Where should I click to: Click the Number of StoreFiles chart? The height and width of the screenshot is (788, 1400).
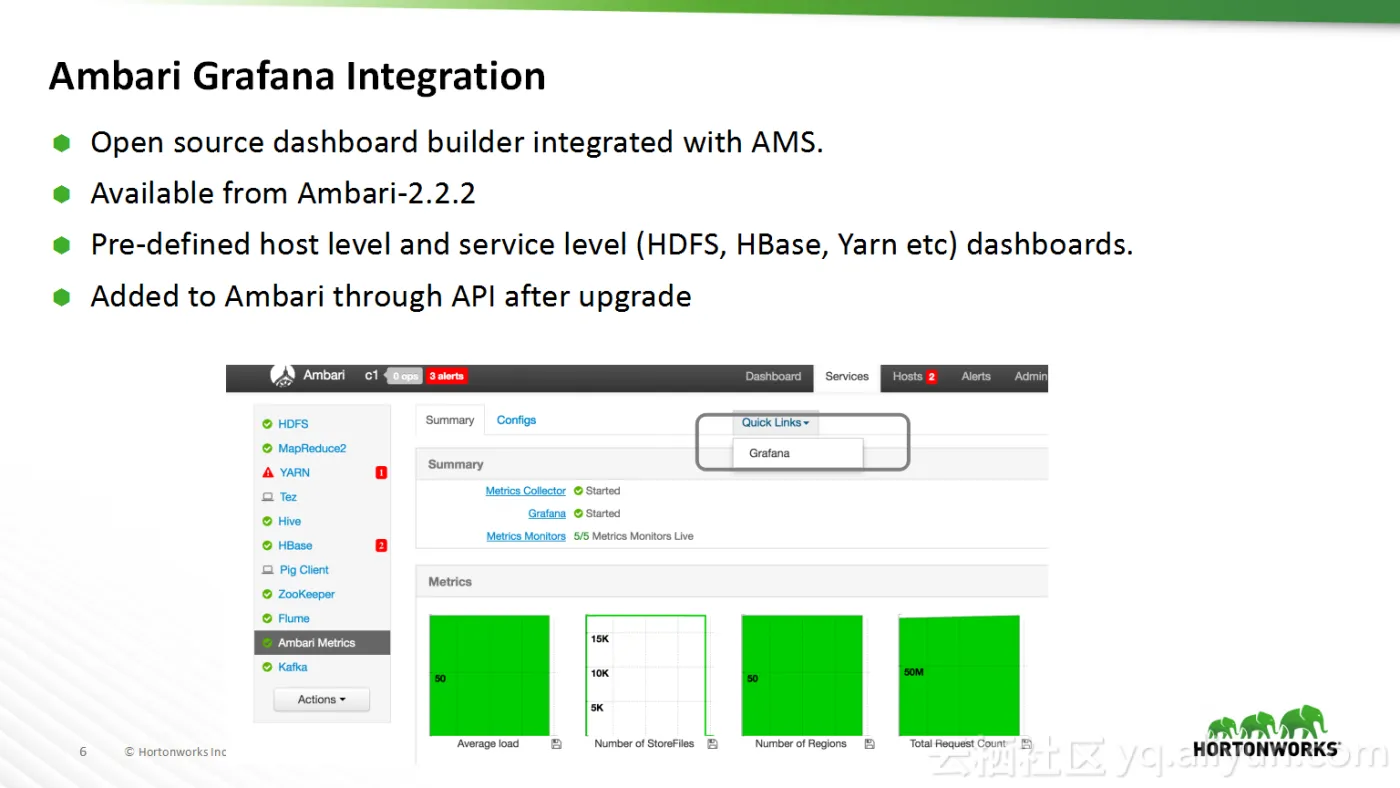646,676
